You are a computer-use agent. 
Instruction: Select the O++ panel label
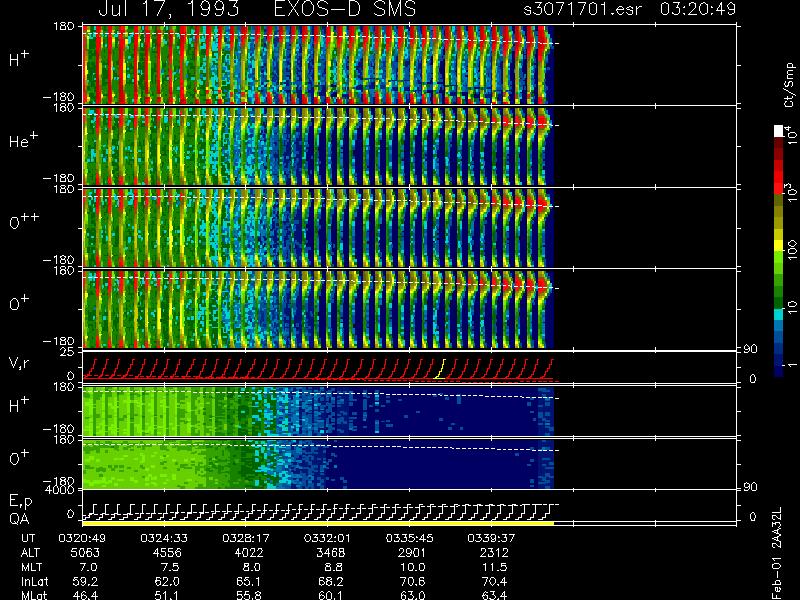point(24,221)
